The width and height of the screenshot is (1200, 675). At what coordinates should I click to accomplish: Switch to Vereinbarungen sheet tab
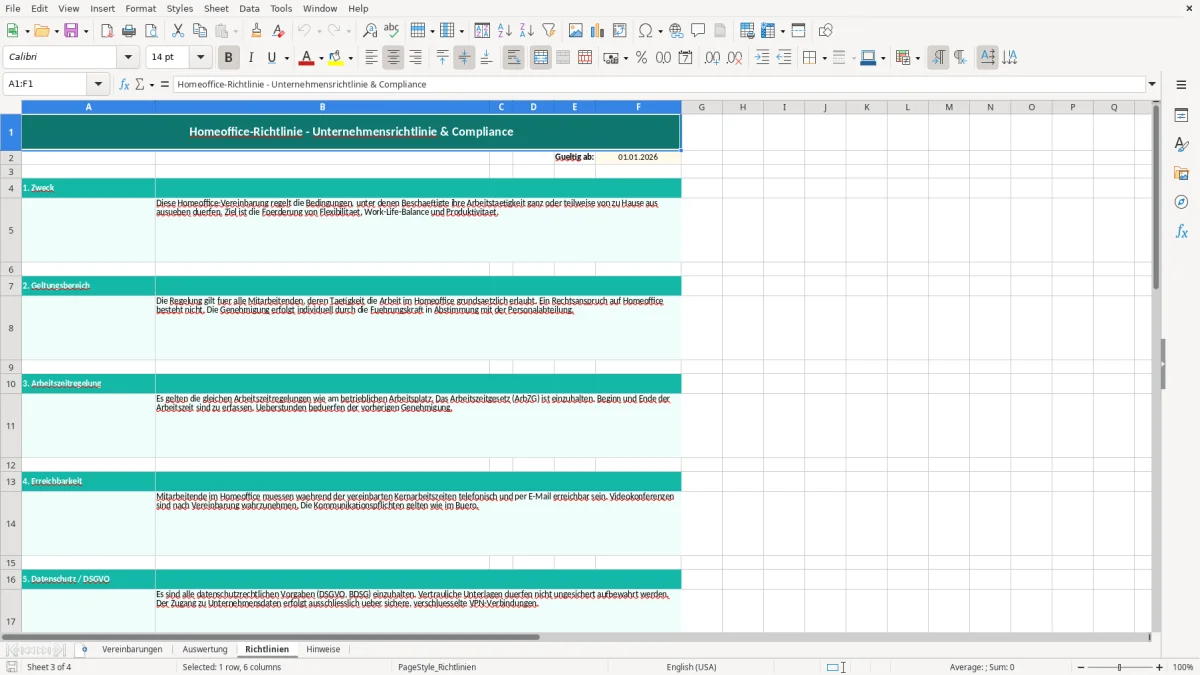132,650
